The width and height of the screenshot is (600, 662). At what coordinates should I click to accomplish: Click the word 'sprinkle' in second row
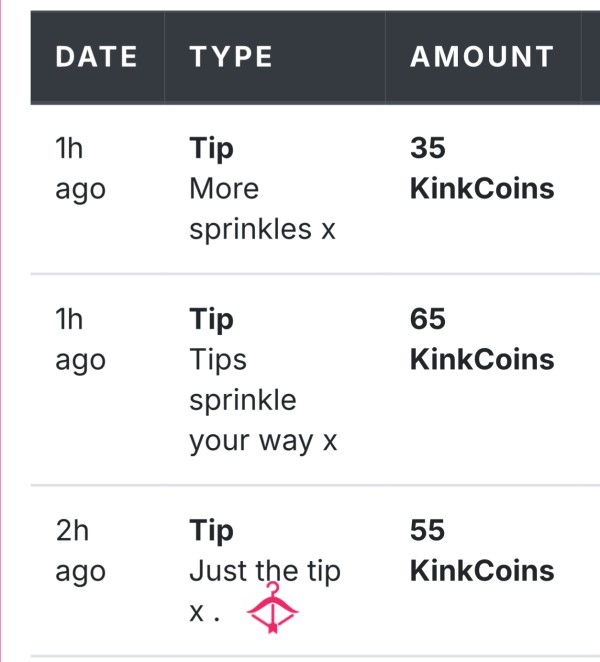tap(243, 401)
